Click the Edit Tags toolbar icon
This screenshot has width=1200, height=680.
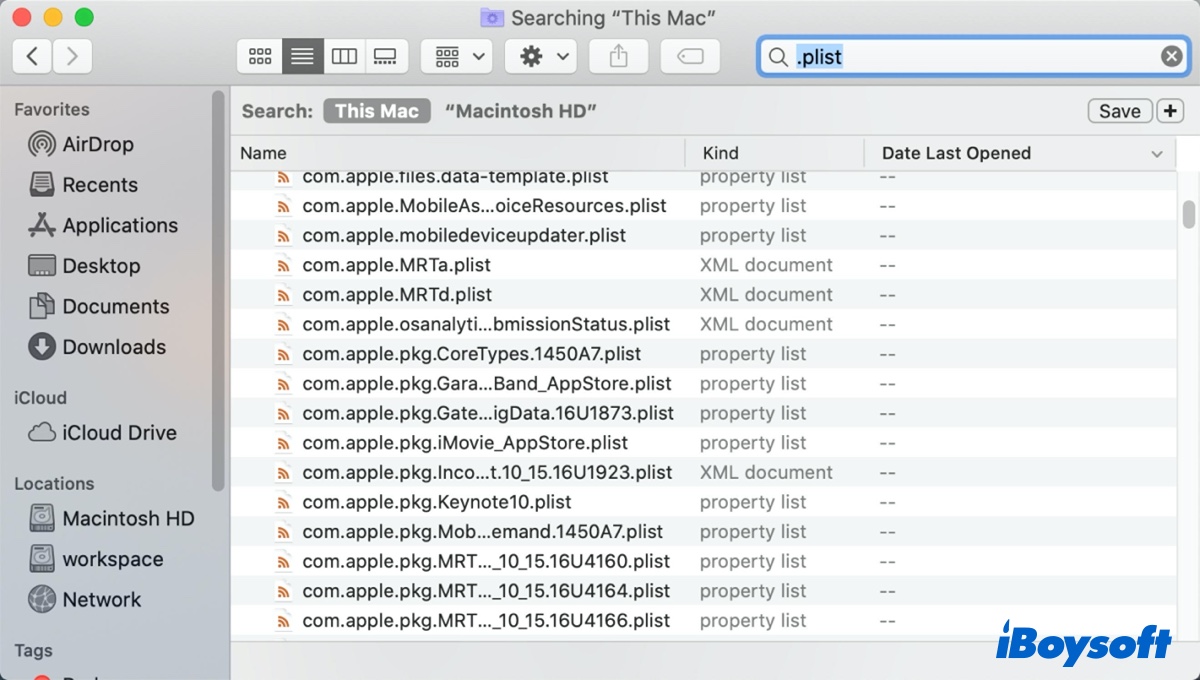pyautogui.click(x=690, y=57)
